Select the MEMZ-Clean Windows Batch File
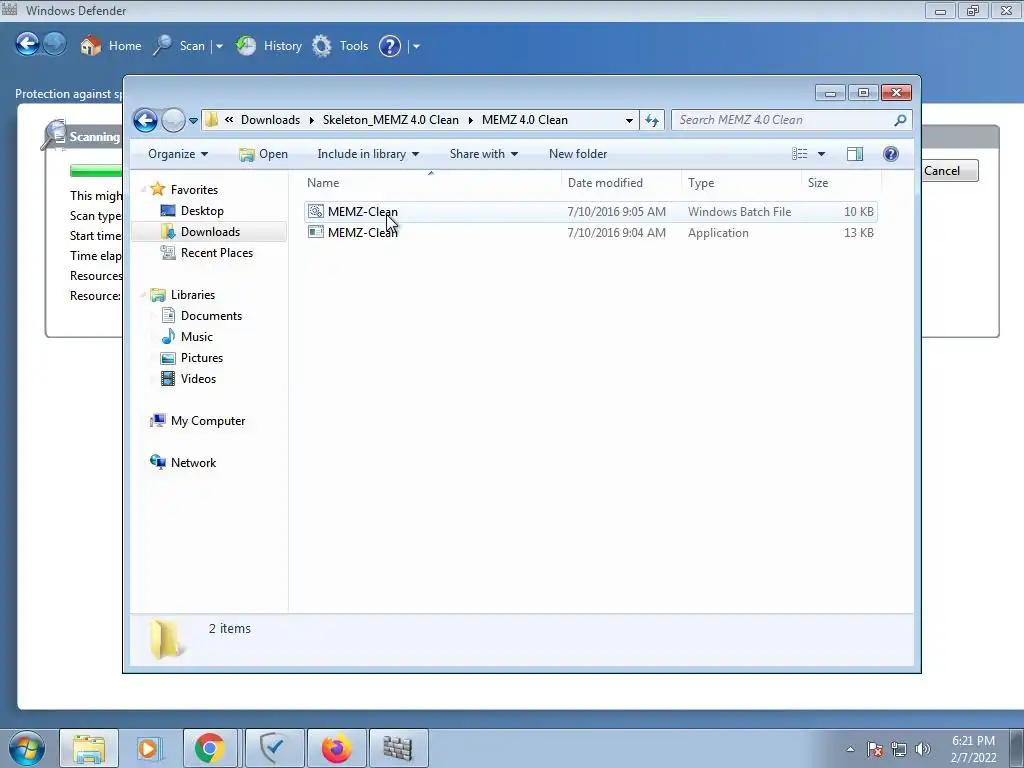Image resolution: width=1024 pixels, height=768 pixels. 590,212
